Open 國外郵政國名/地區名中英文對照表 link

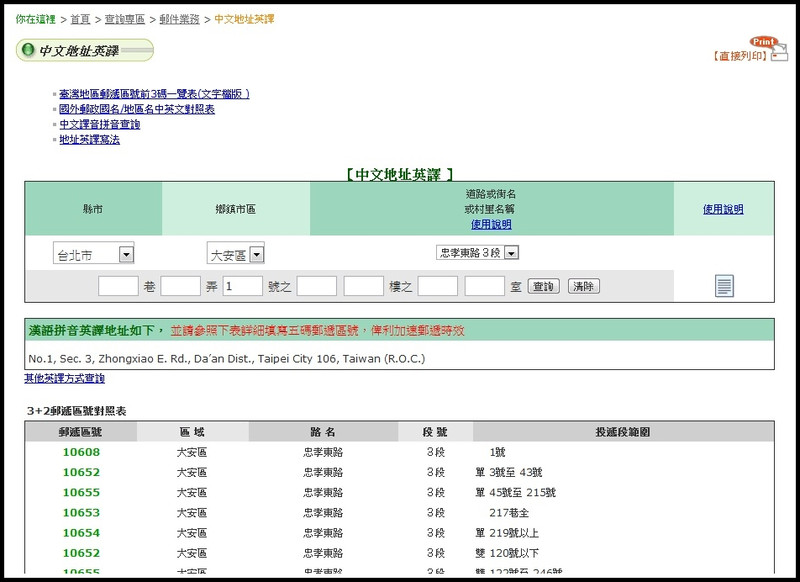pos(137,109)
